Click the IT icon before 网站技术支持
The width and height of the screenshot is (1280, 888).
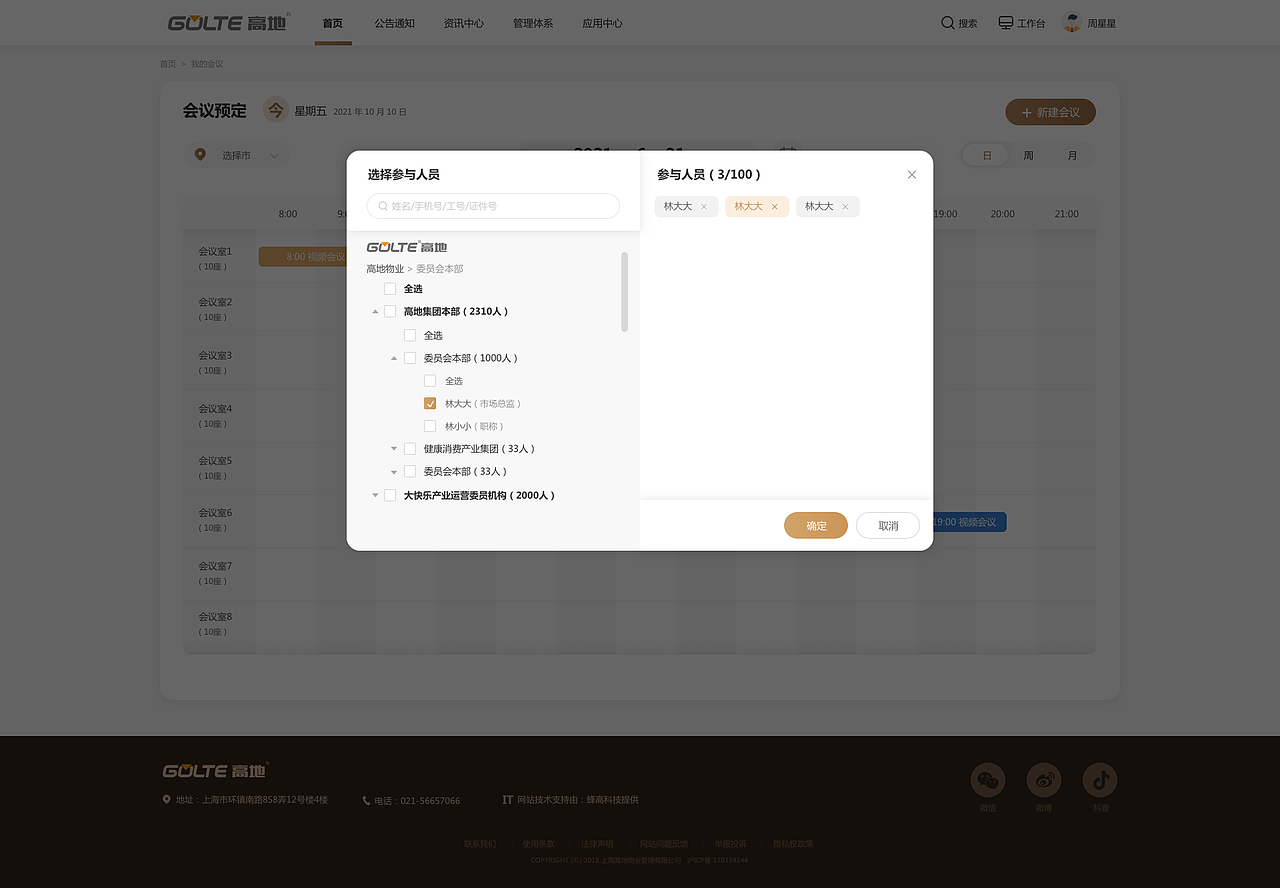point(507,799)
